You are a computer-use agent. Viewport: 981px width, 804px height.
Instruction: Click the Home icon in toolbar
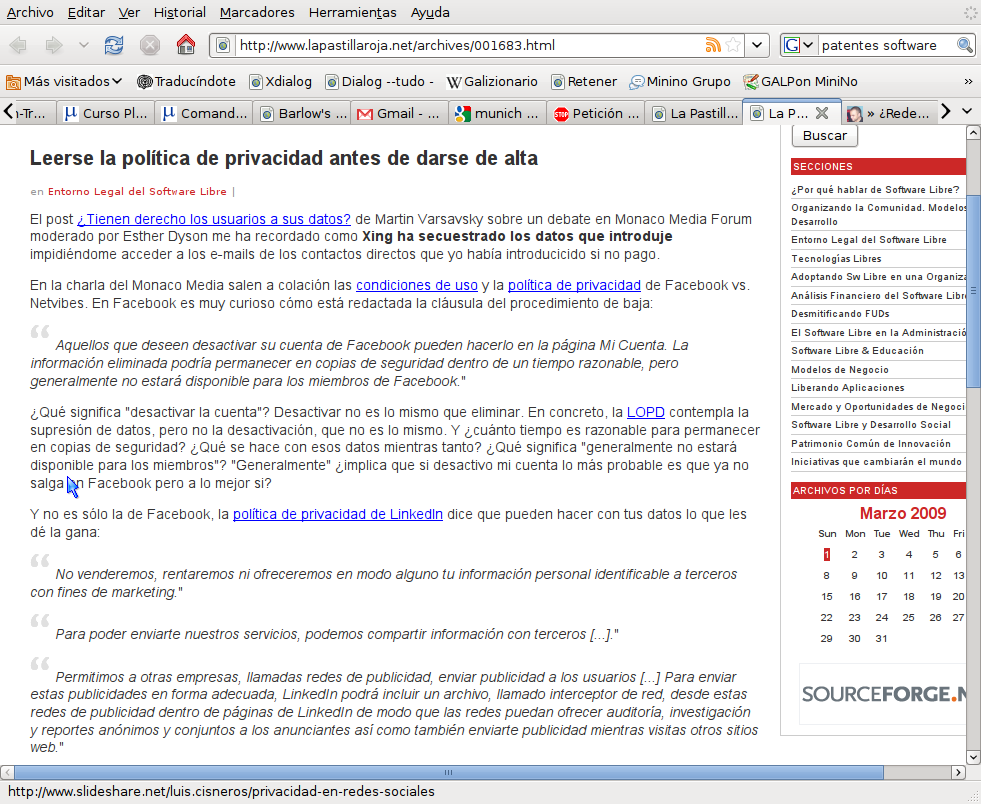point(186,45)
